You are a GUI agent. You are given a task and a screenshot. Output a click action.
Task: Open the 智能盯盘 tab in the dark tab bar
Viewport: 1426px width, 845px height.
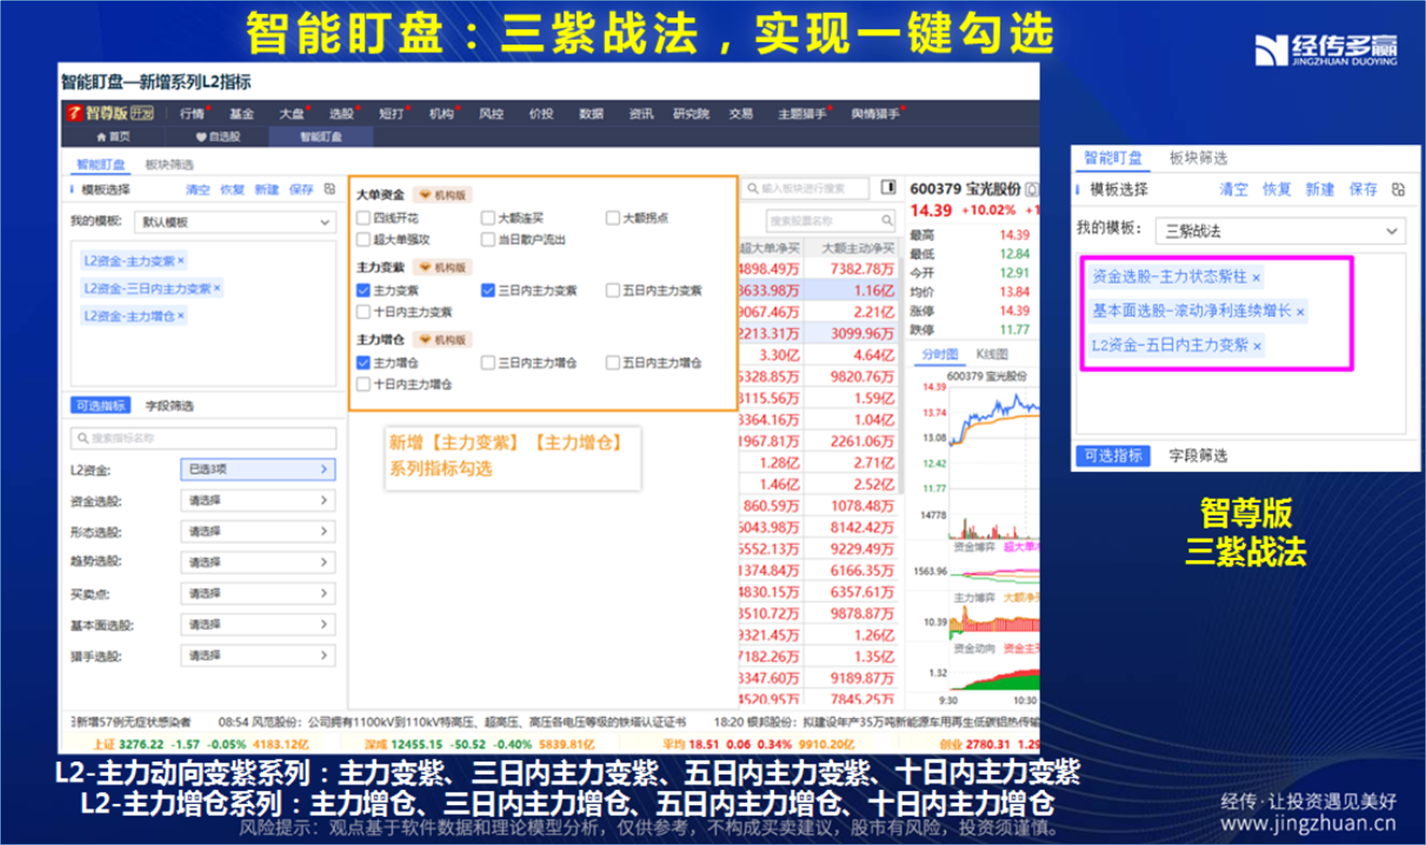pyautogui.click(x=321, y=137)
